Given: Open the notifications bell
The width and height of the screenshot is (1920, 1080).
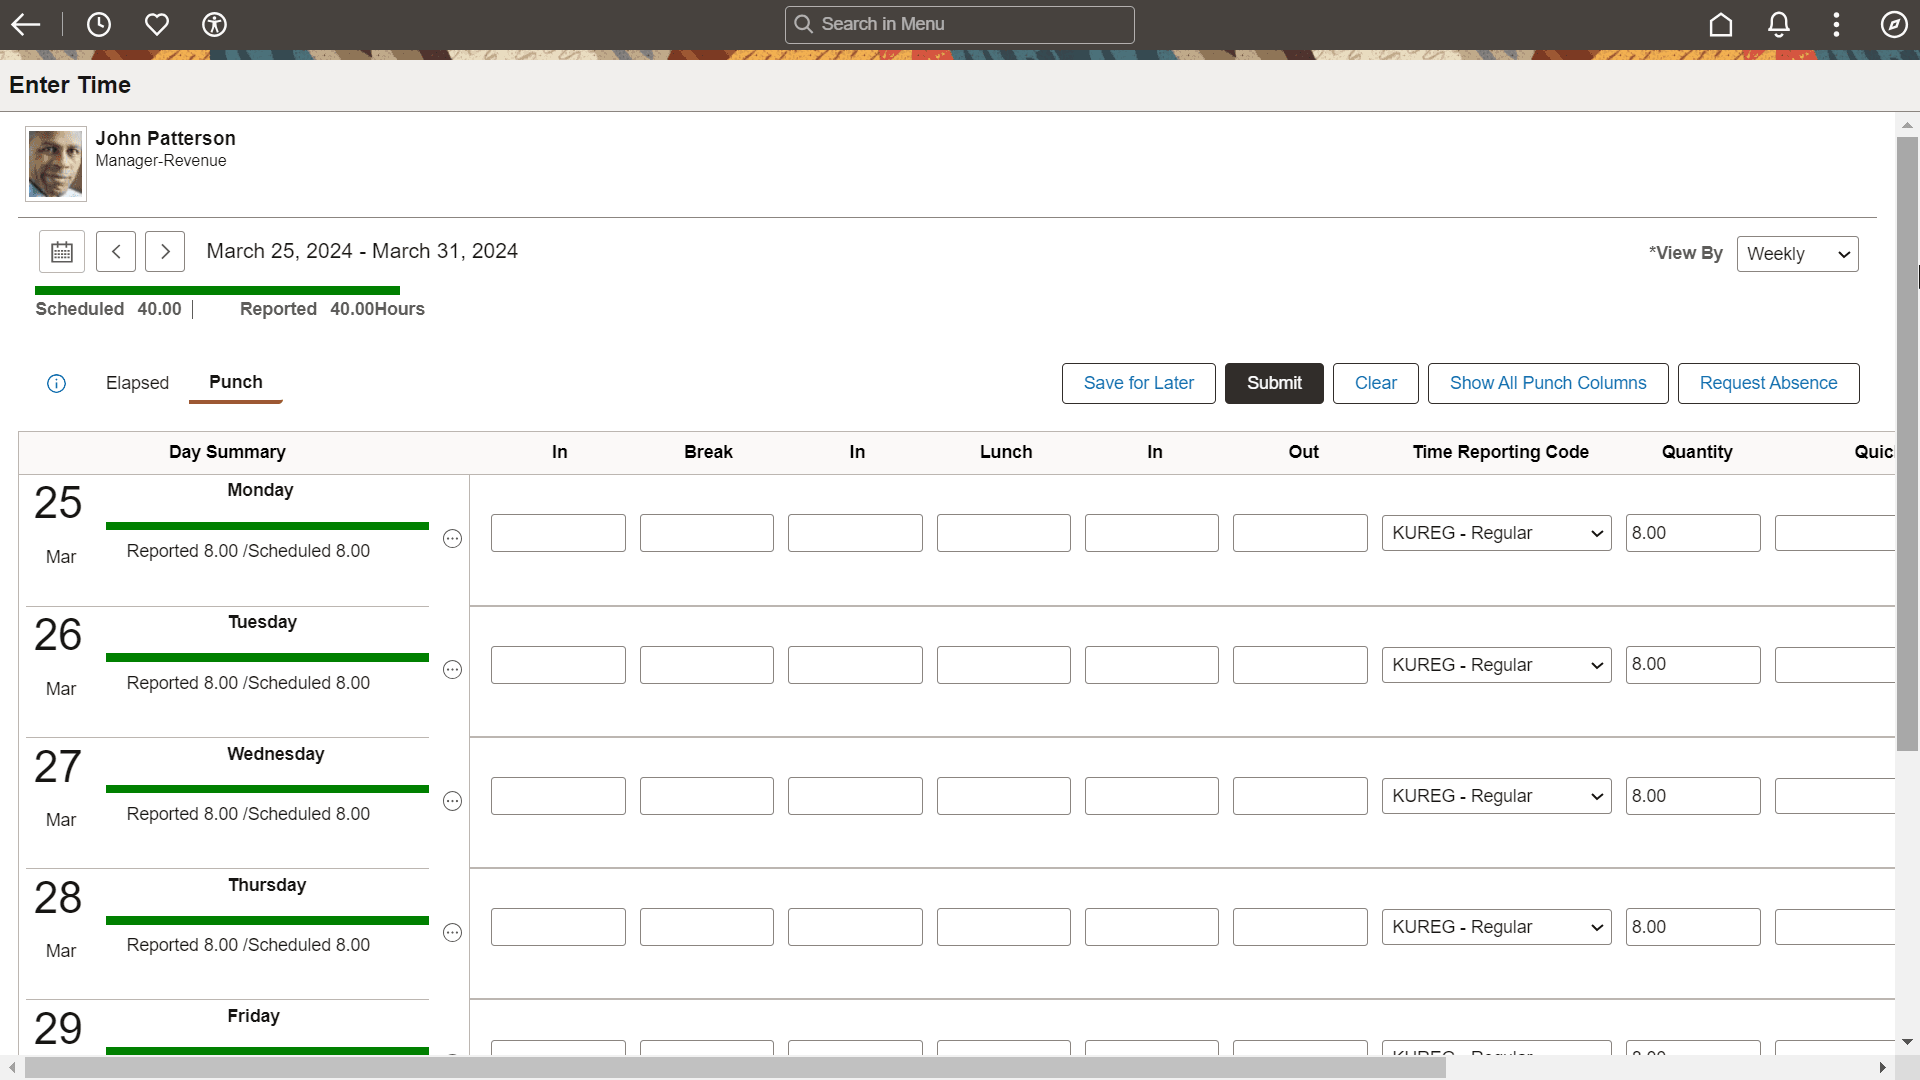Looking at the screenshot, I should pyautogui.click(x=1778, y=24).
